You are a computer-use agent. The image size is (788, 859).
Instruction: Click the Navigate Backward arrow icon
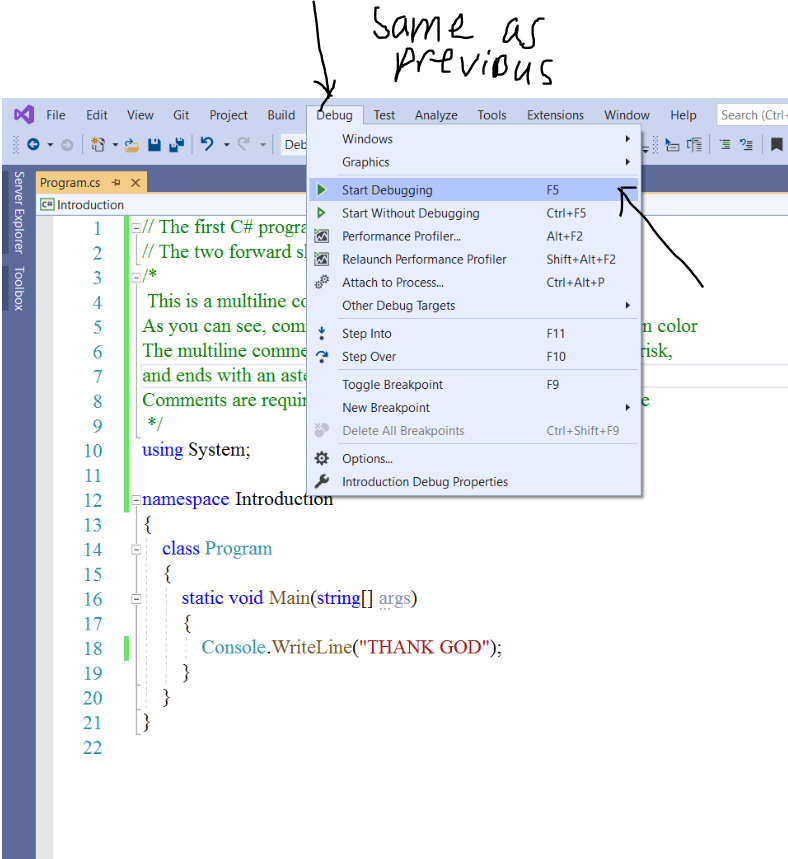[x=33, y=145]
